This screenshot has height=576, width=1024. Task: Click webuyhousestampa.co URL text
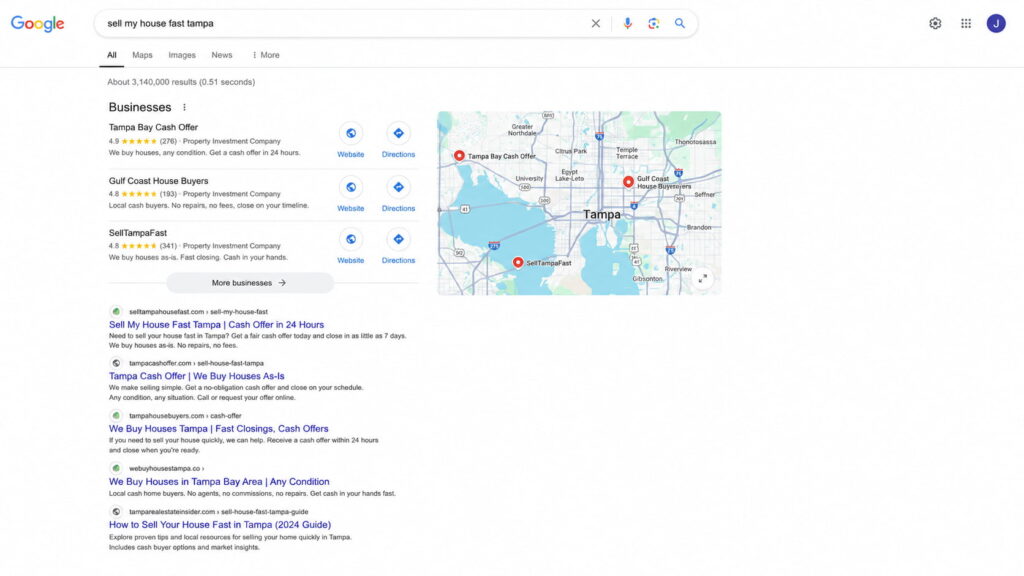click(x=166, y=468)
